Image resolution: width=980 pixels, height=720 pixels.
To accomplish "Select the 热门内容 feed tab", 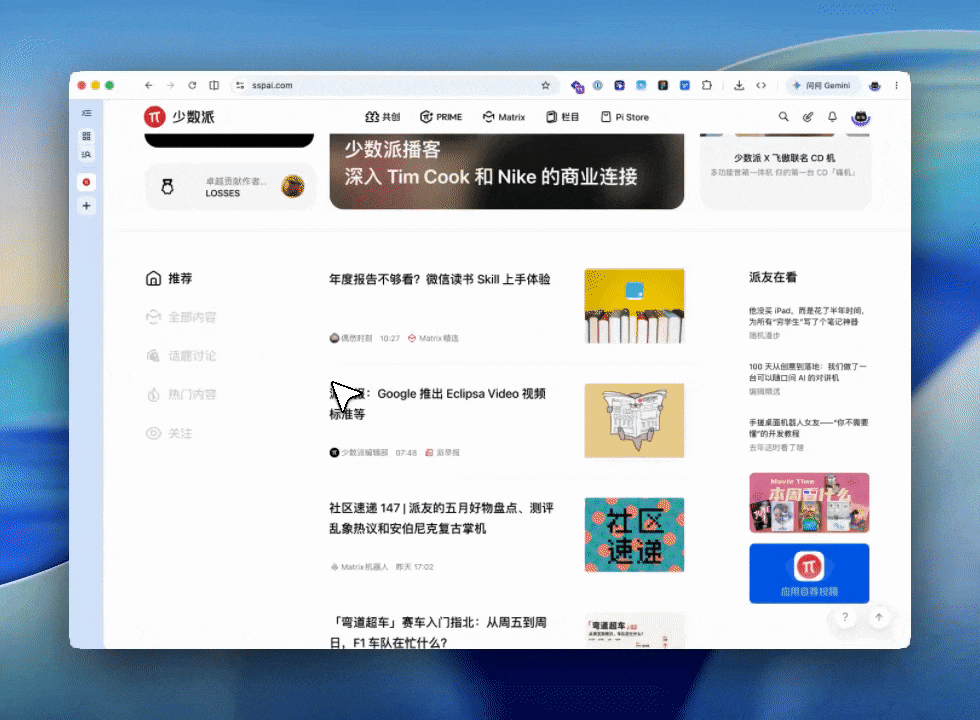I will pyautogui.click(x=181, y=394).
